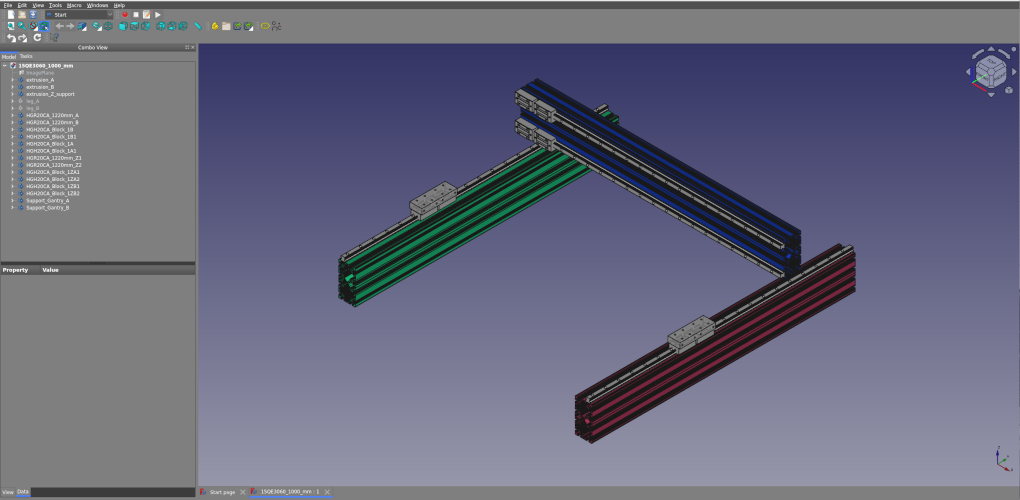Open the sync view dropdown icon
The height and width of the screenshot is (500, 1020).
[96, 26]
